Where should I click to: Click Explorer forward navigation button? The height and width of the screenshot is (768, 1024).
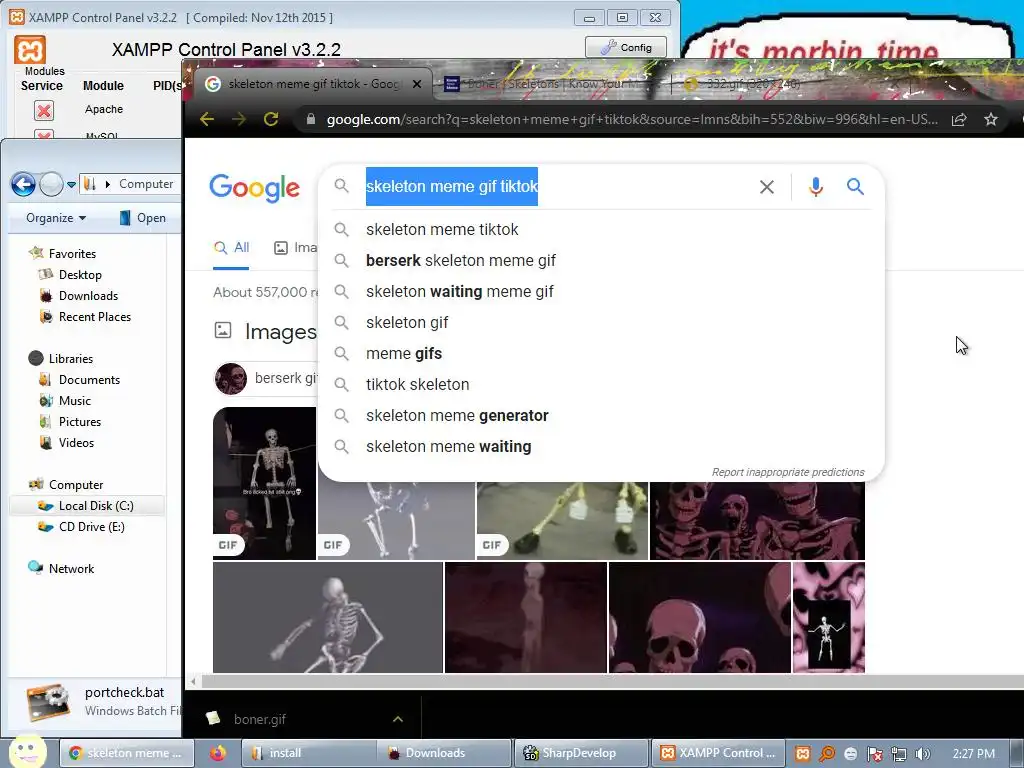coord(52,184)
